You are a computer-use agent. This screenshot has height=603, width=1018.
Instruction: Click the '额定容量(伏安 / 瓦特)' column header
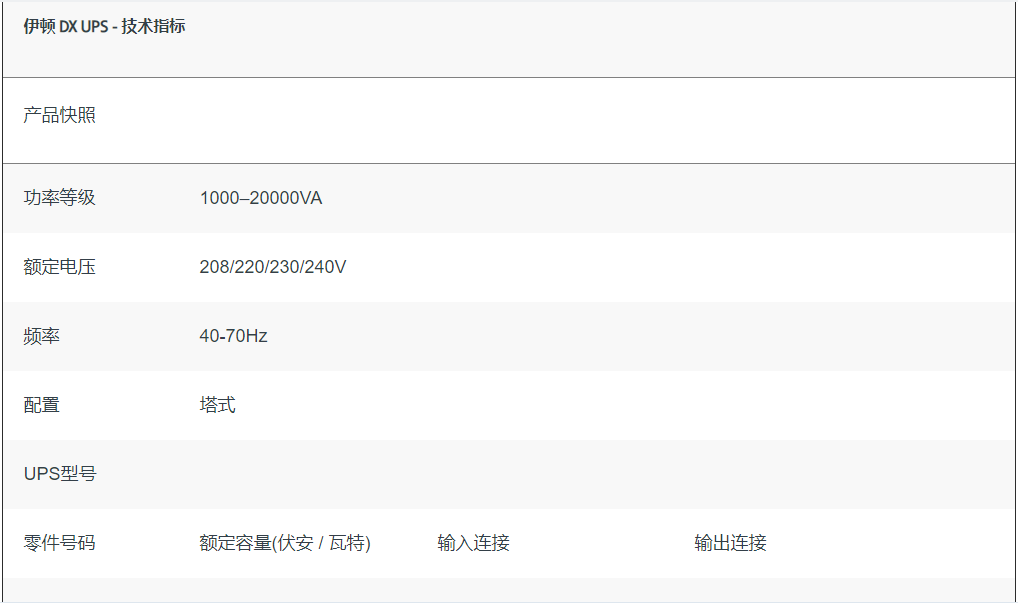[x=285, y=543]
